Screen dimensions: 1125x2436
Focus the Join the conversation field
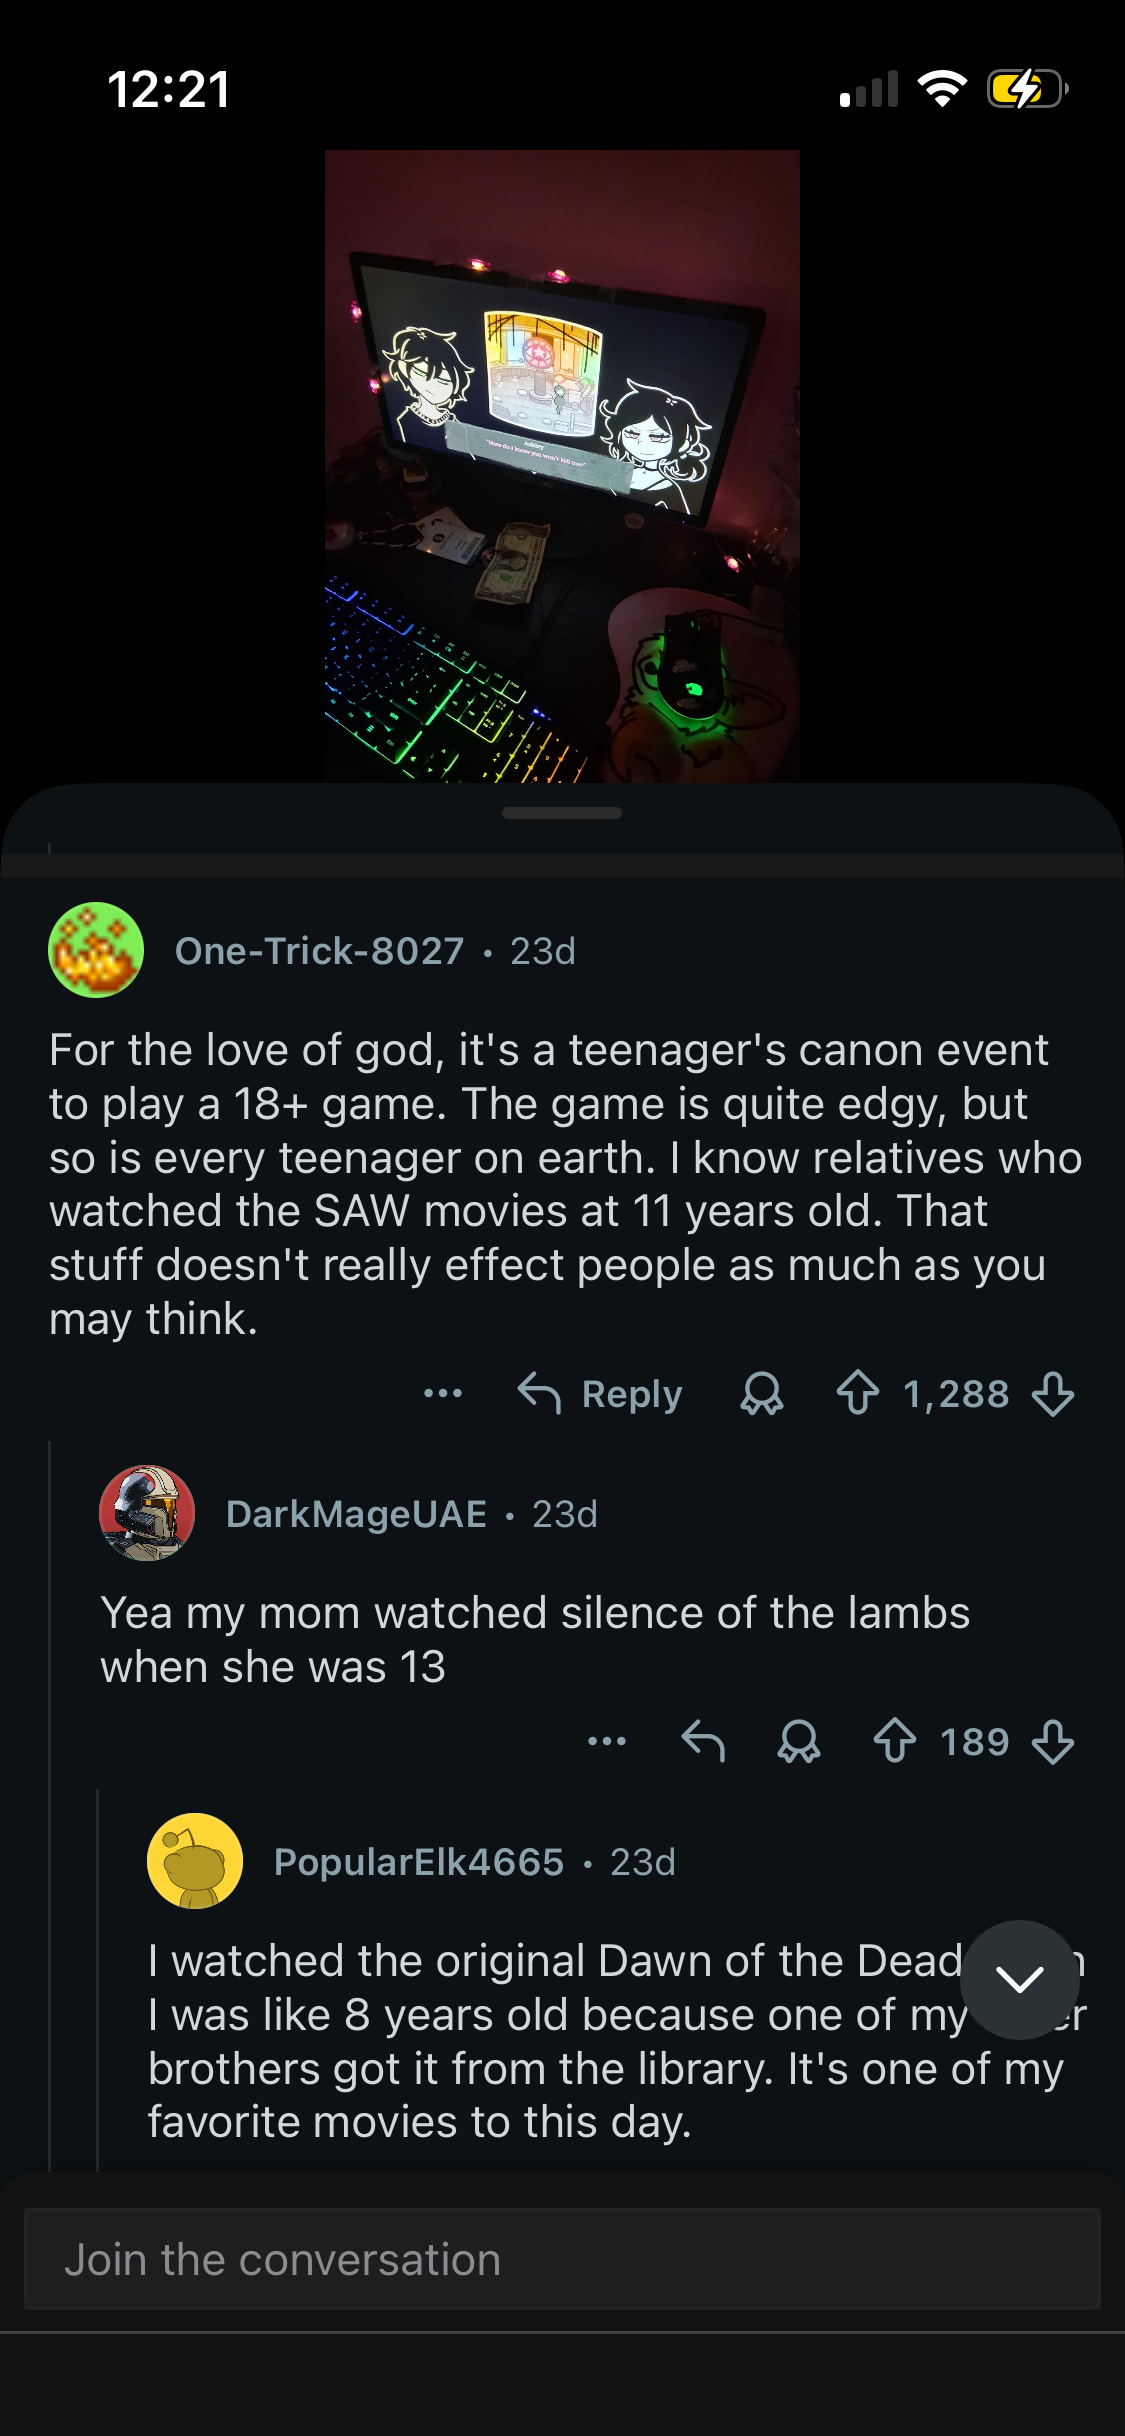click(x=562, y=2259)
